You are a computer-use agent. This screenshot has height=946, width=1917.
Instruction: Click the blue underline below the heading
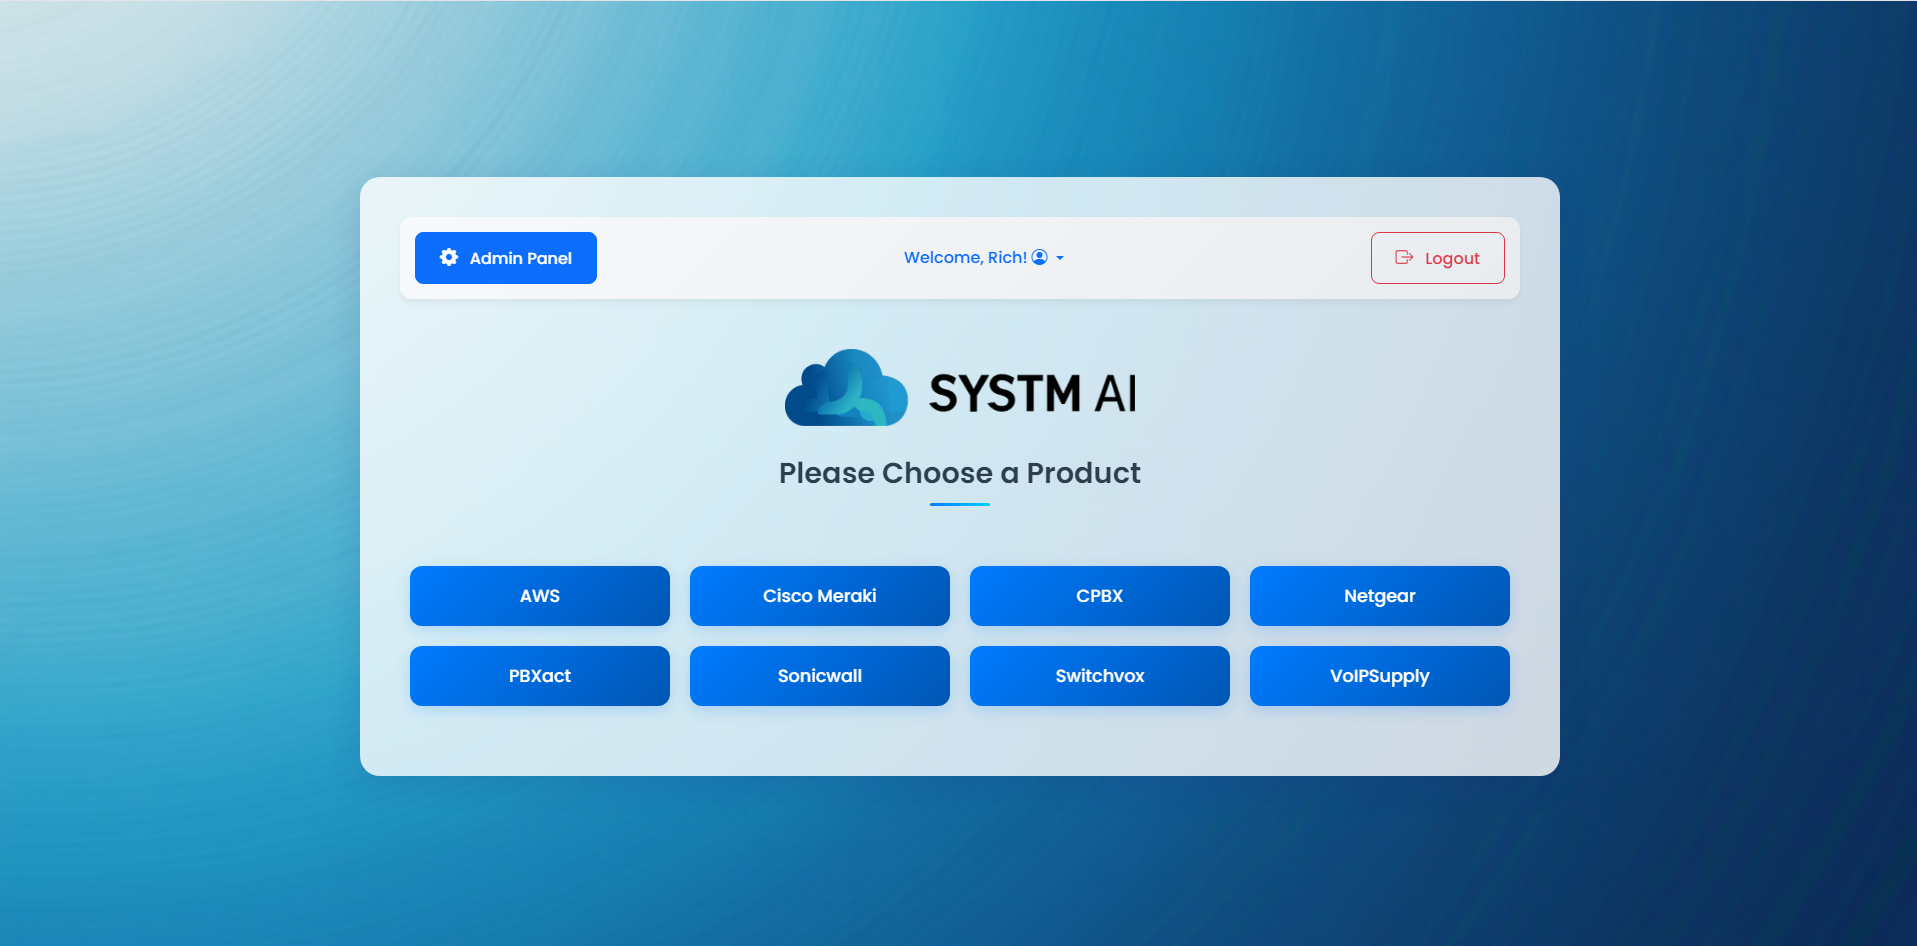point(959,504)
